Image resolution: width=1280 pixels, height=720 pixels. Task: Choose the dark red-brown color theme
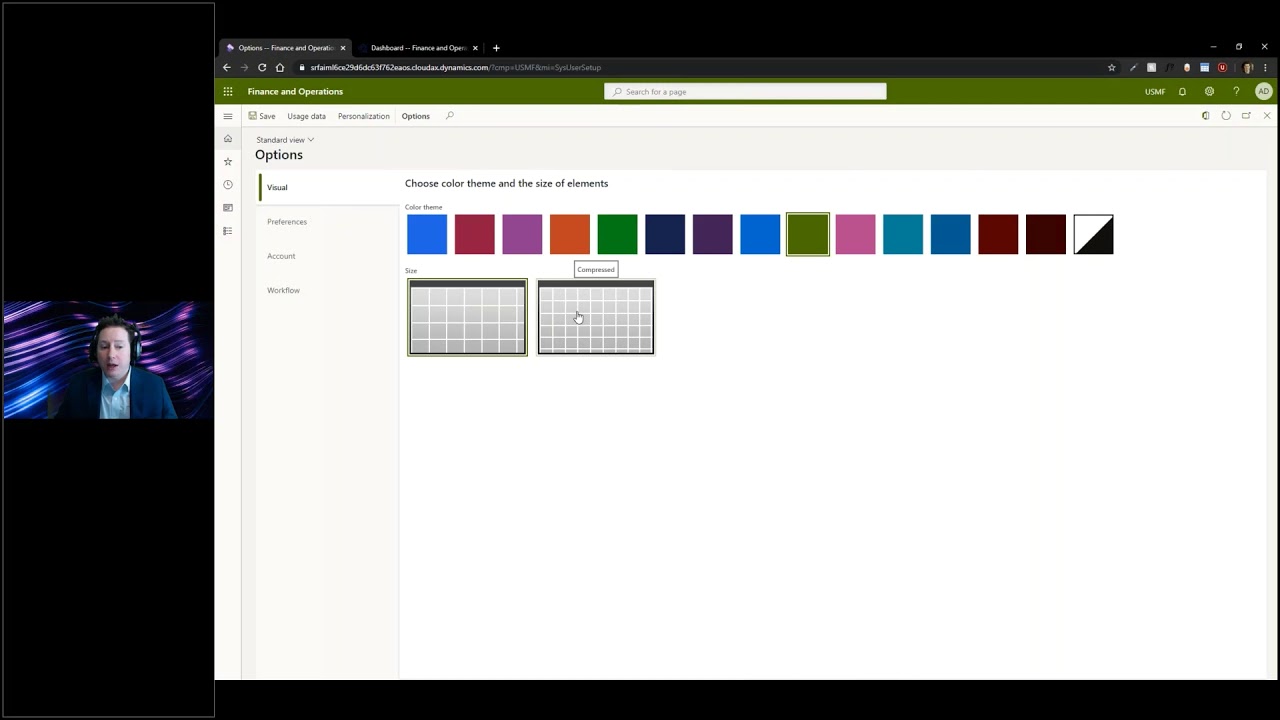click(x=998, y=234)
